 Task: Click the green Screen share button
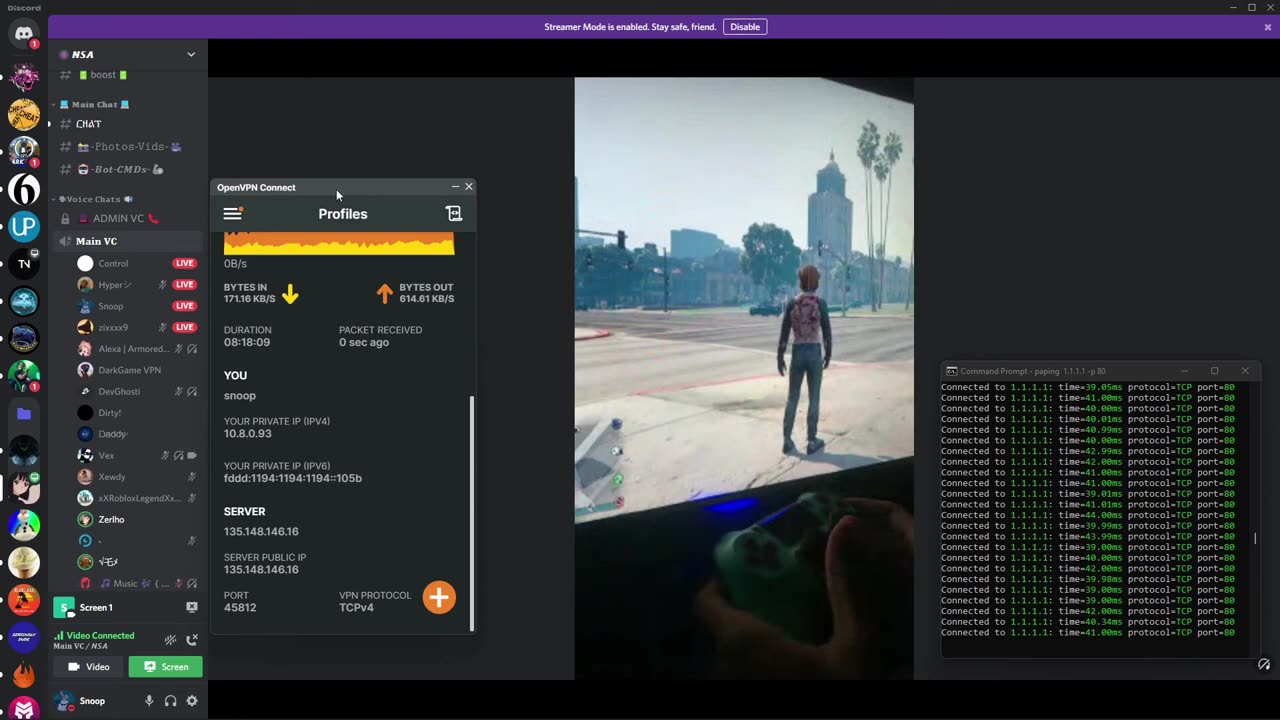tap(165, 667)
